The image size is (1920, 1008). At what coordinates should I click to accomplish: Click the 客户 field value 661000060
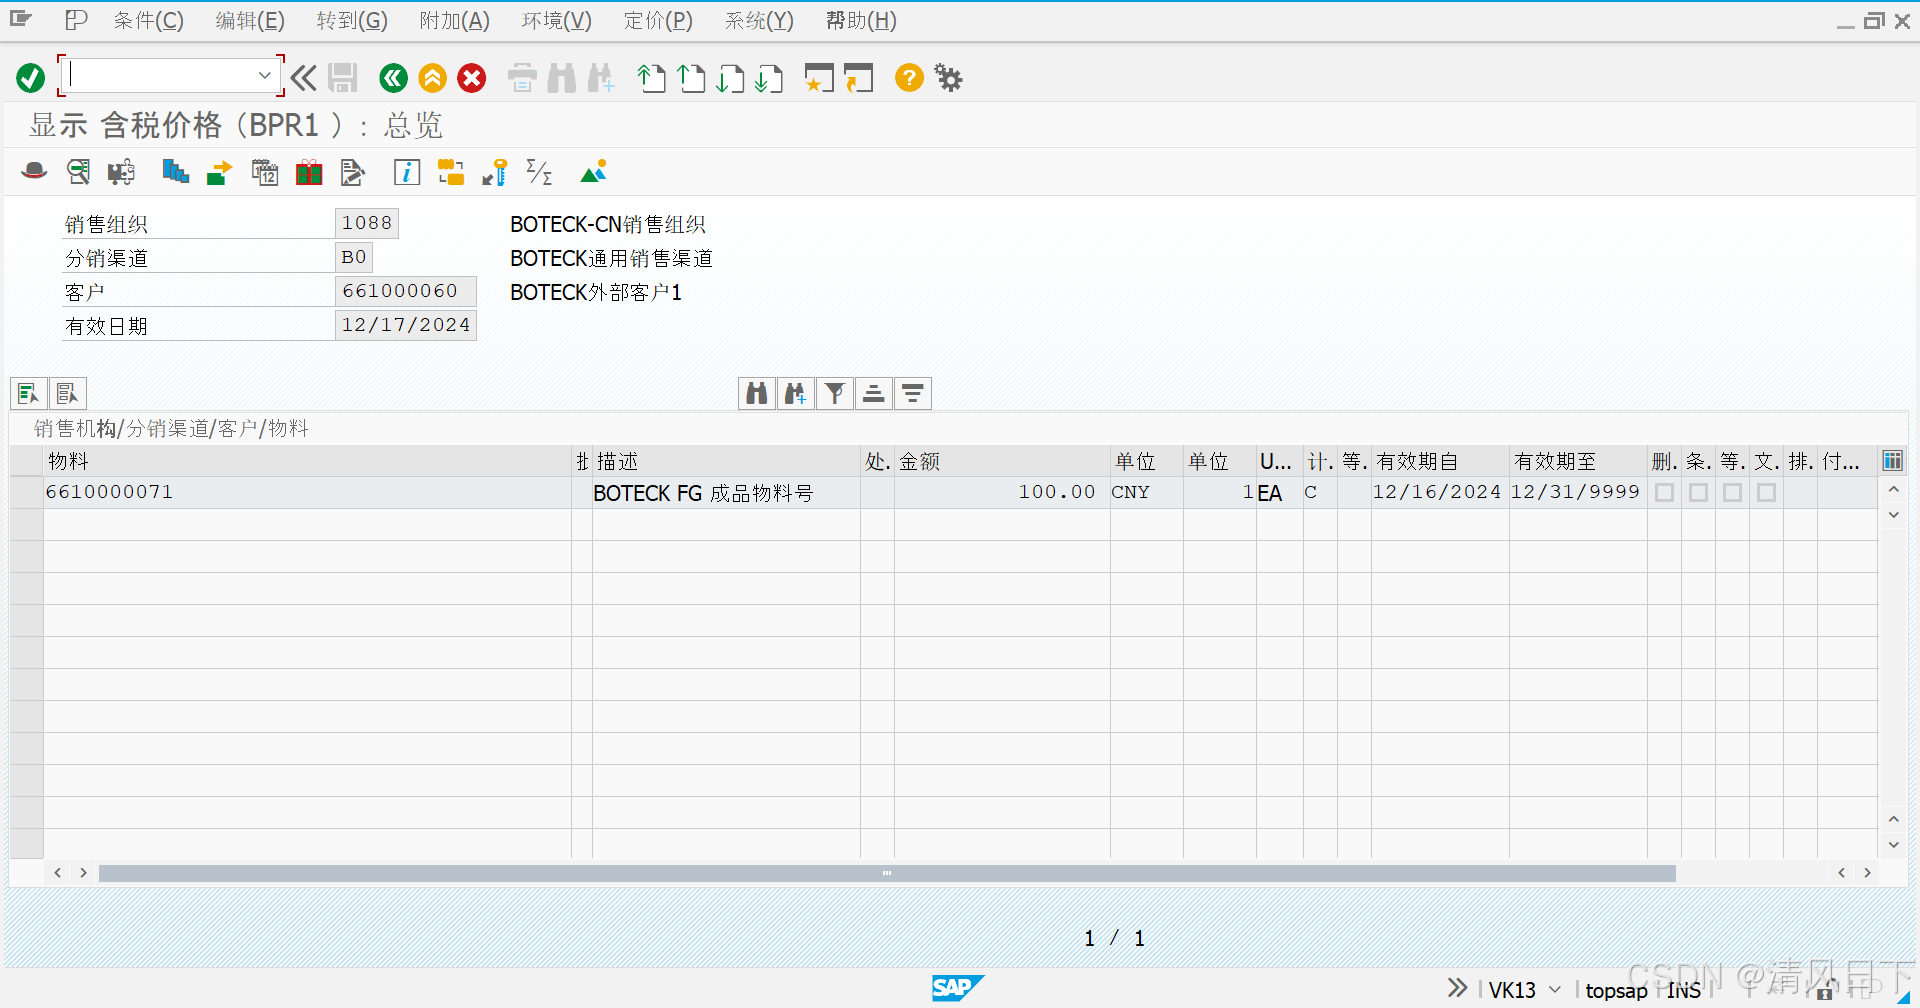pyautogui.click(x=405, y=291)
